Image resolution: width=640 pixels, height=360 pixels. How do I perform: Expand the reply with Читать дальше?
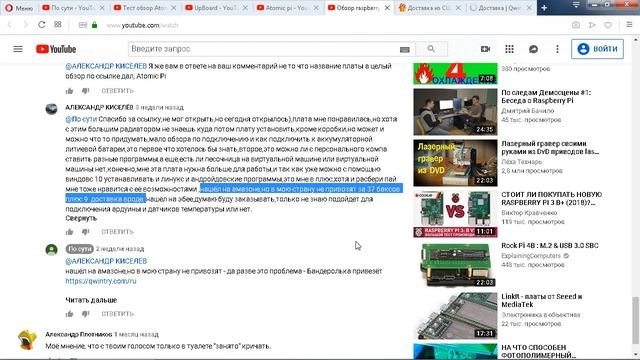click(x=91, y=300)
